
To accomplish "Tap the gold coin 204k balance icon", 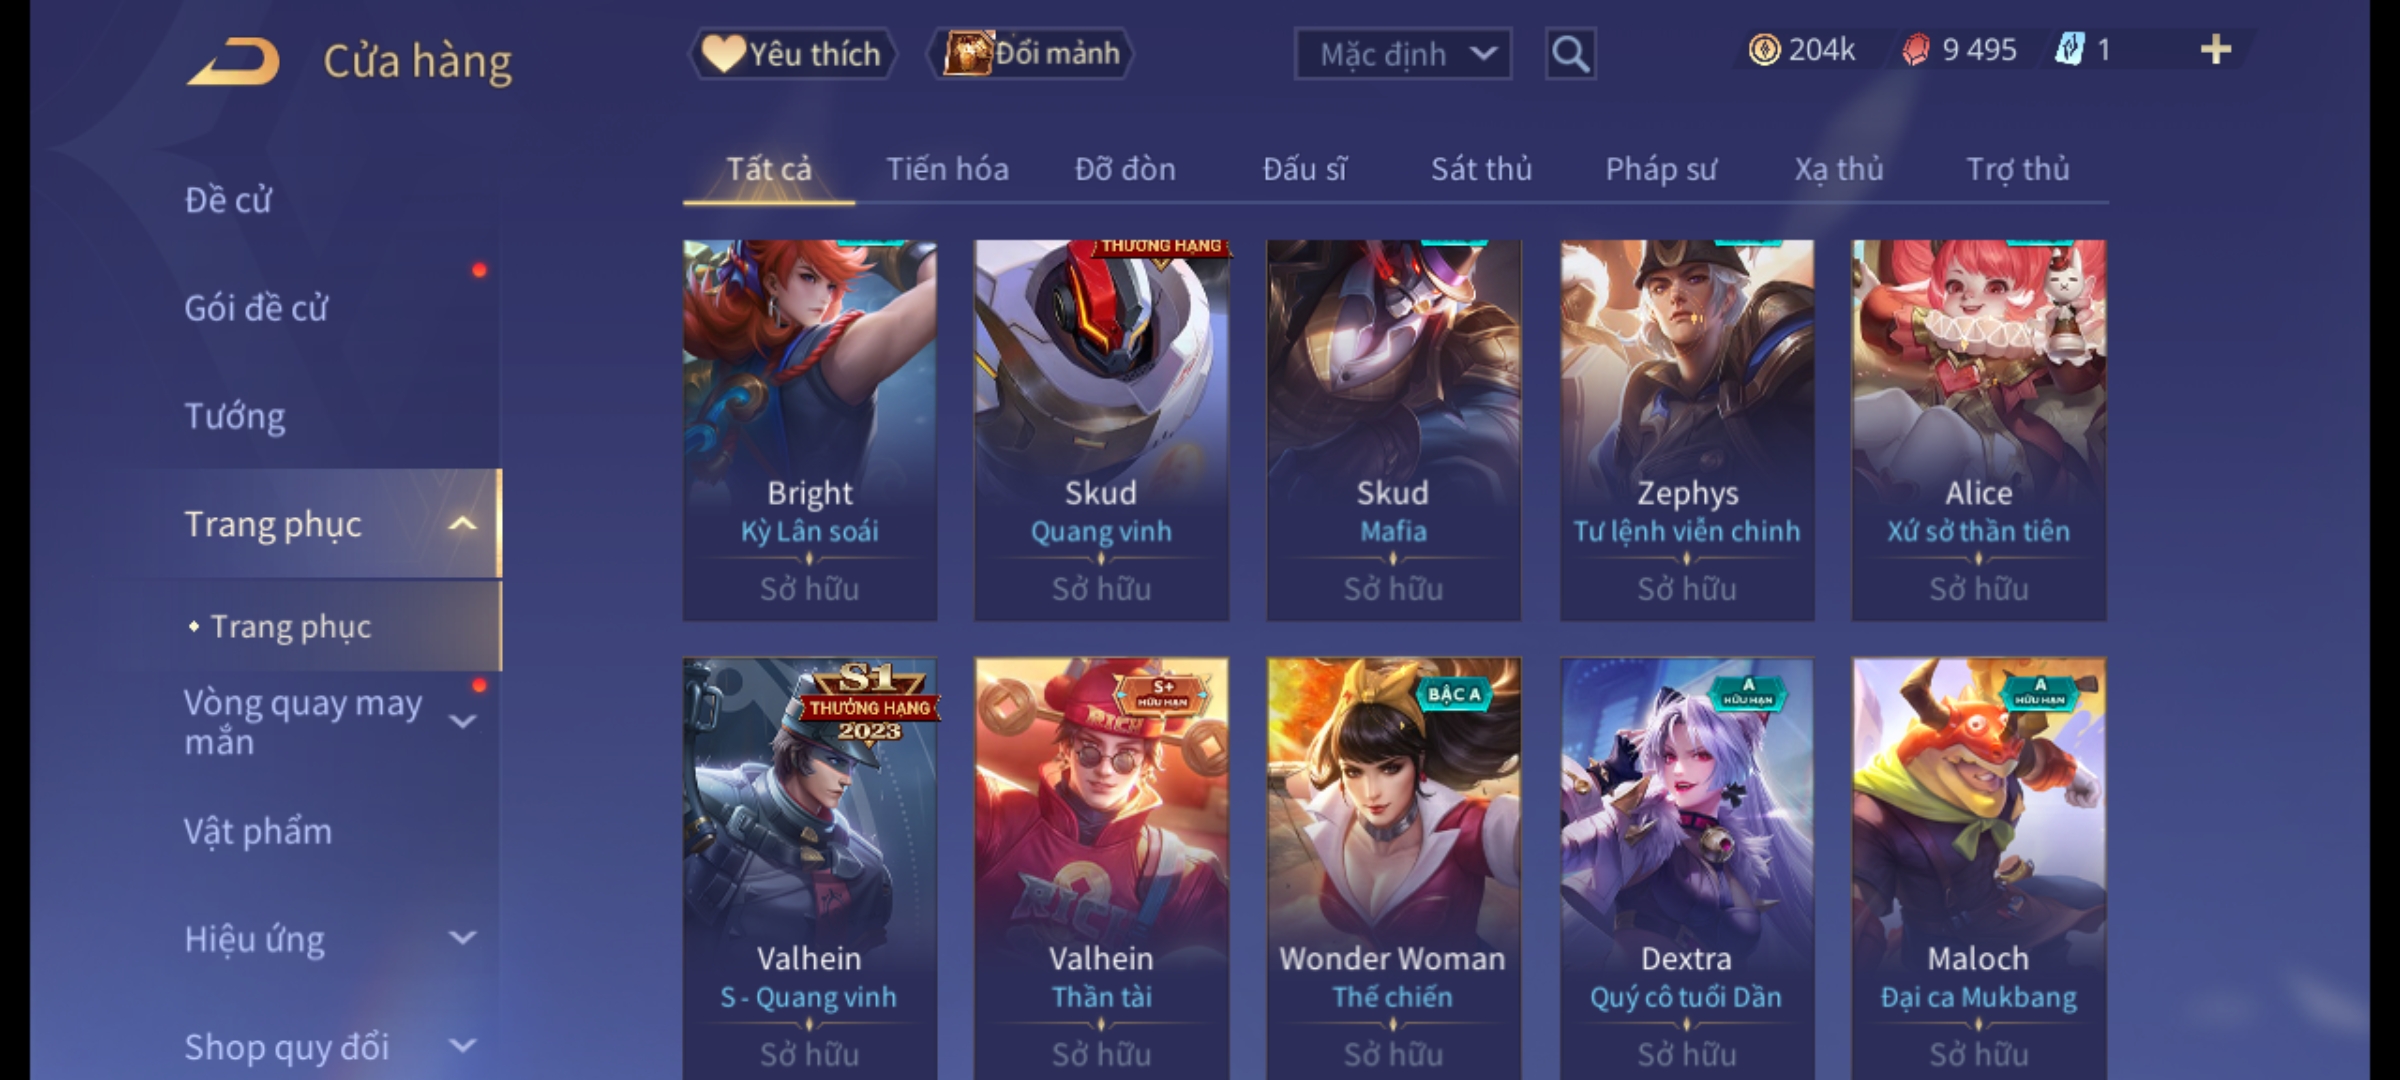I will pyautogui.click(x=1764, y=50).
